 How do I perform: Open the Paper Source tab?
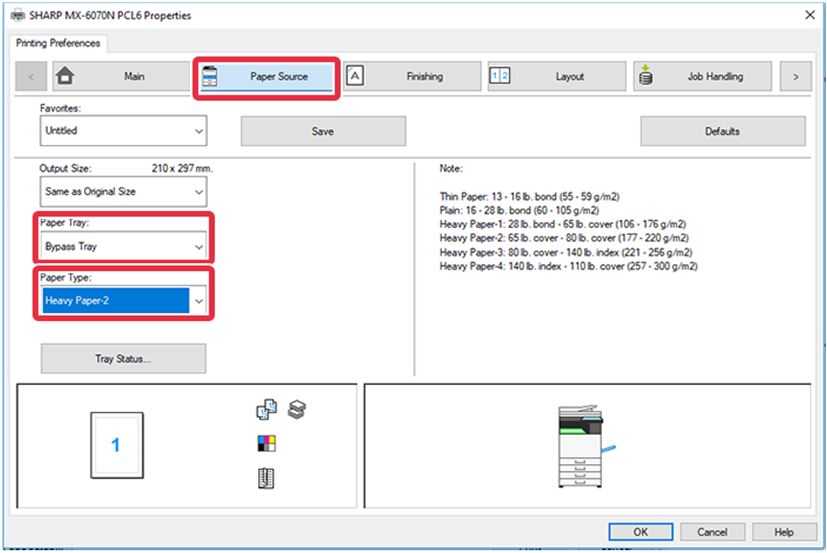point(266,76)
